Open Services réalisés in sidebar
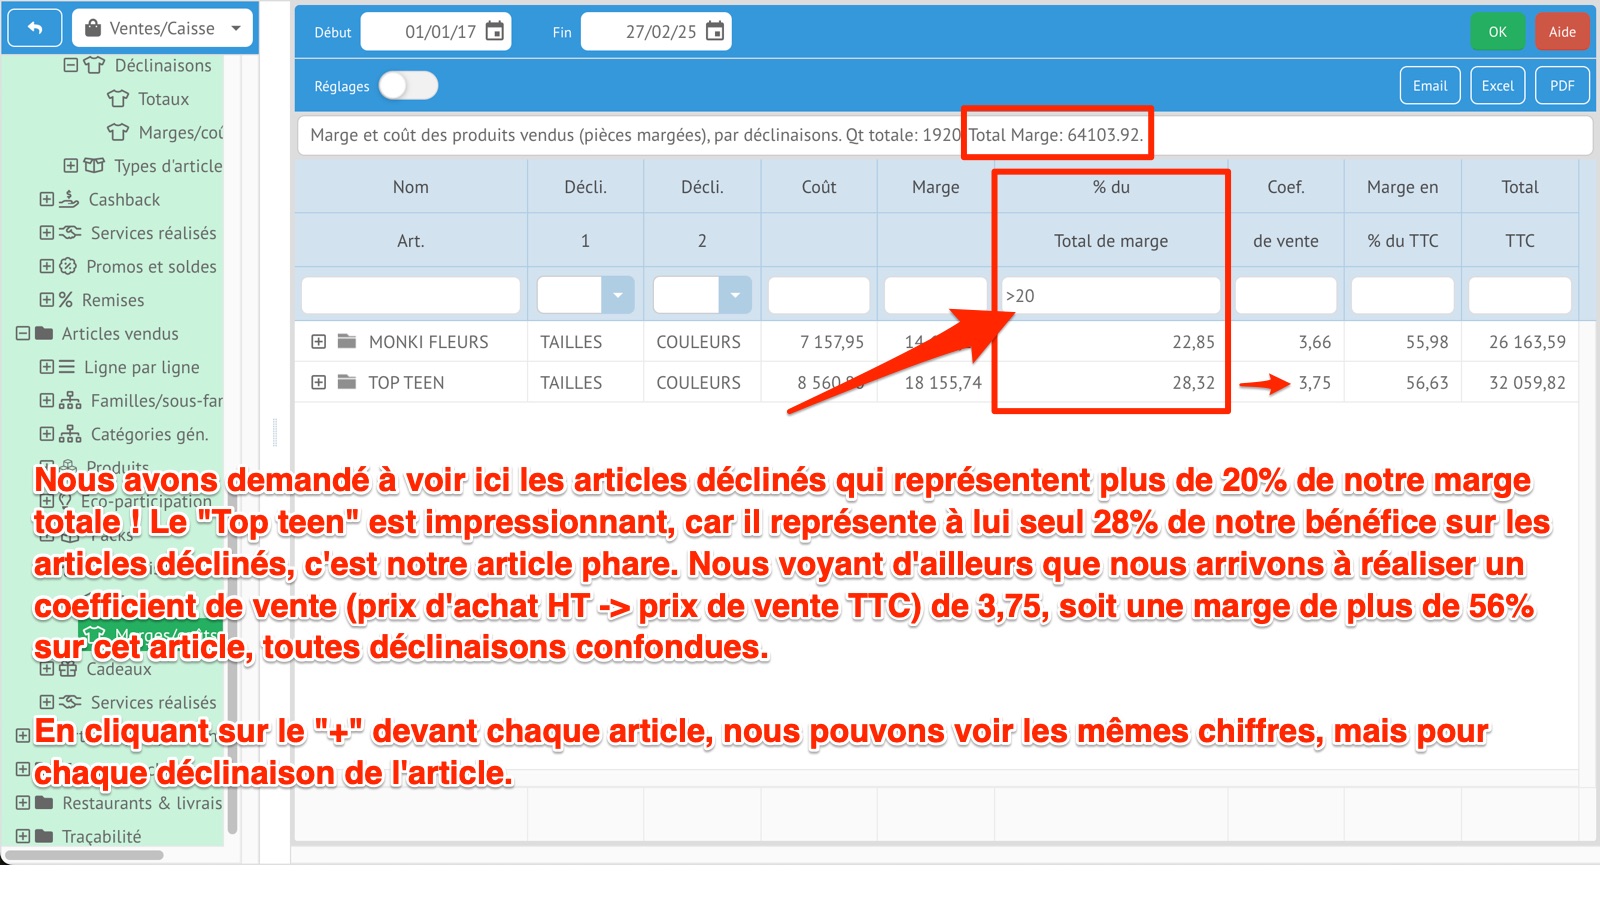1600x906 pixels. 152,233
